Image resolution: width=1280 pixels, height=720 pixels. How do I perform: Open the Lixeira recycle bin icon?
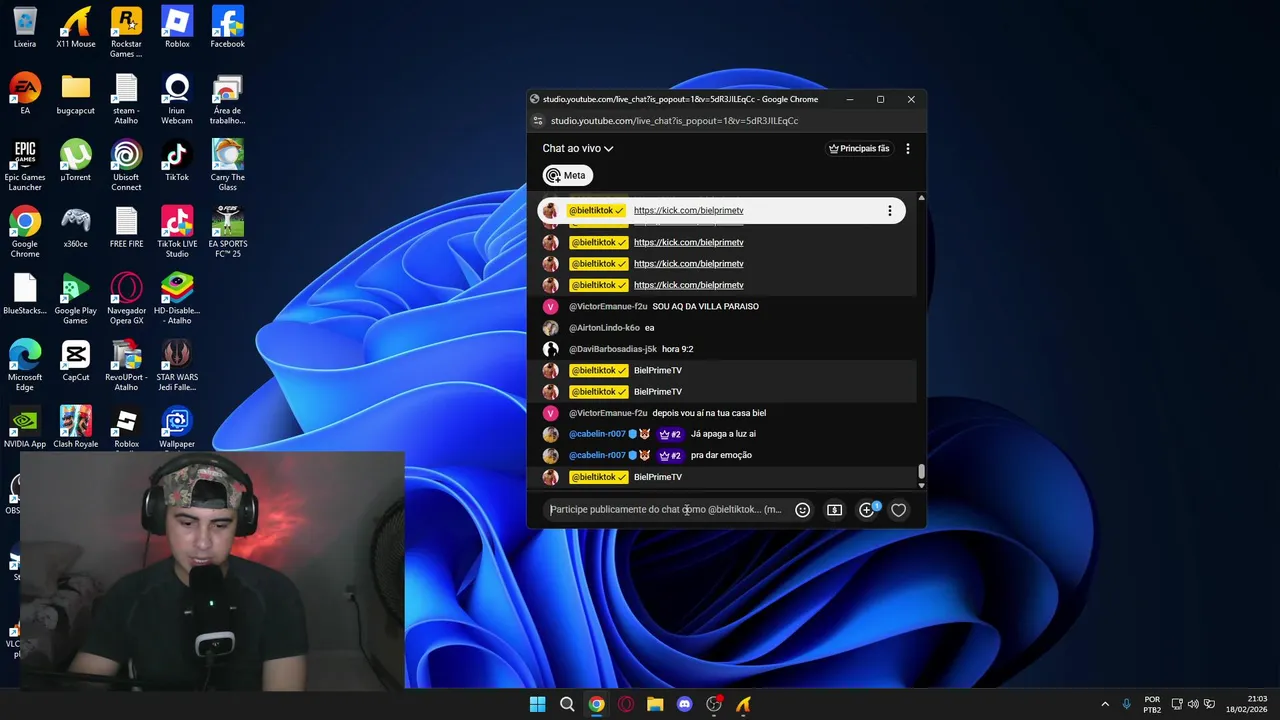pos(25,28)
